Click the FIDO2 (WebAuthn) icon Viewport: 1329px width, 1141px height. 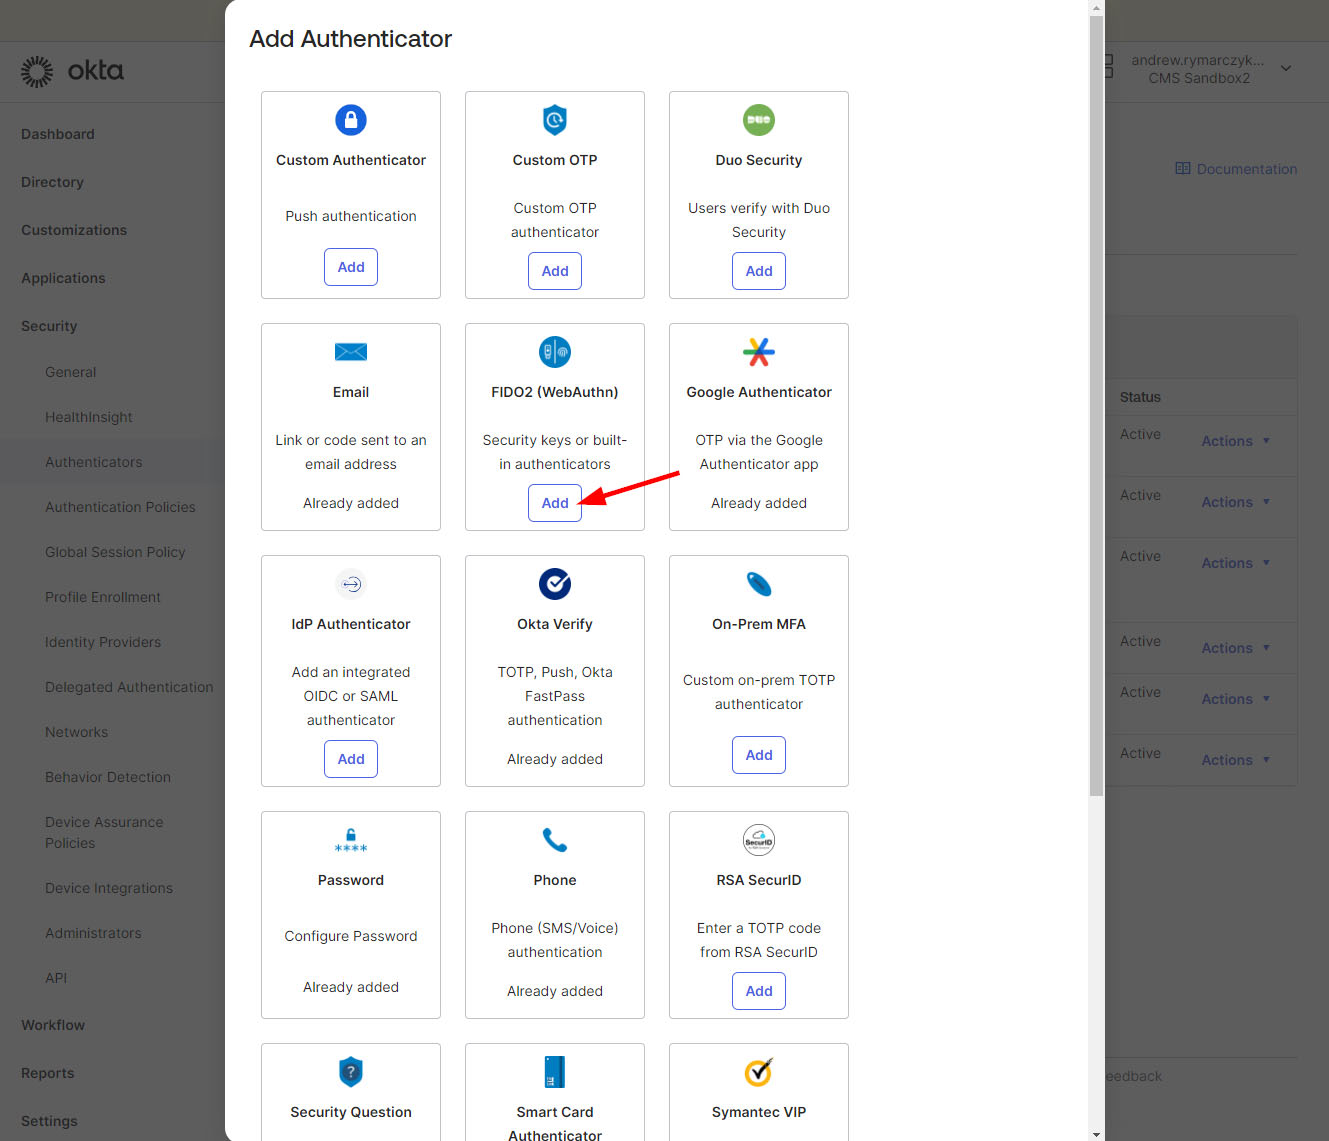pos(554,352)
